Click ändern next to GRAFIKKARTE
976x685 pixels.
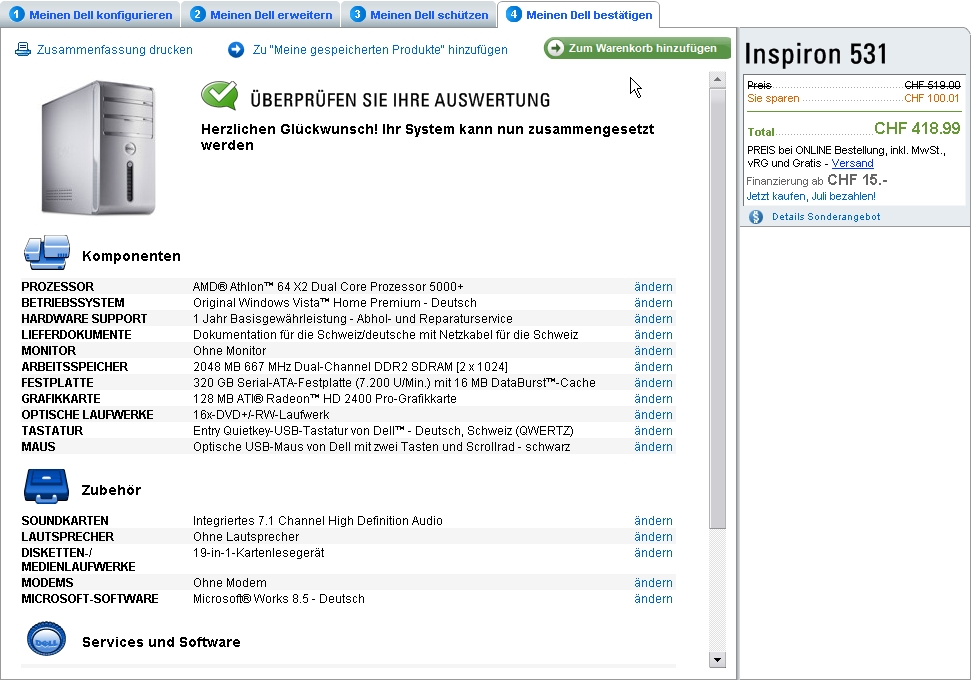(653, 399)
